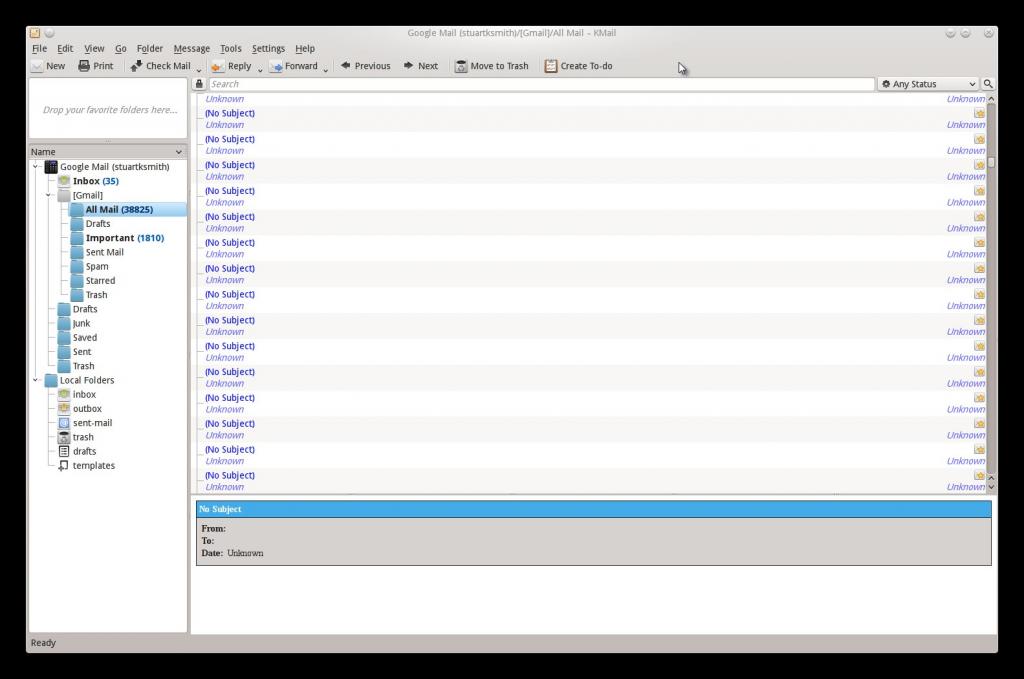The image size is (1024, 679).
Task: Collapse the [Gmail] folder node
Action: [x=50, y=195]
